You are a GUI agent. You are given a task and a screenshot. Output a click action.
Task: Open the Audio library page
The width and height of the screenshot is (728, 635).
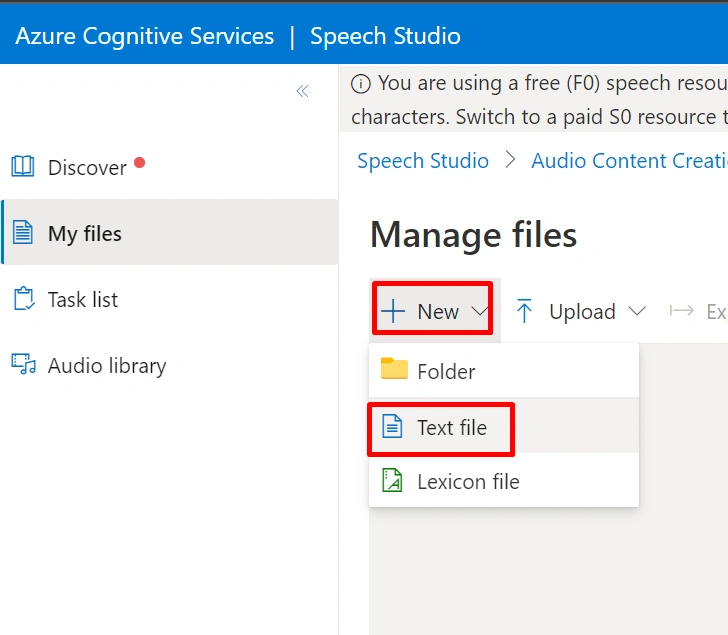coord(169,365)
